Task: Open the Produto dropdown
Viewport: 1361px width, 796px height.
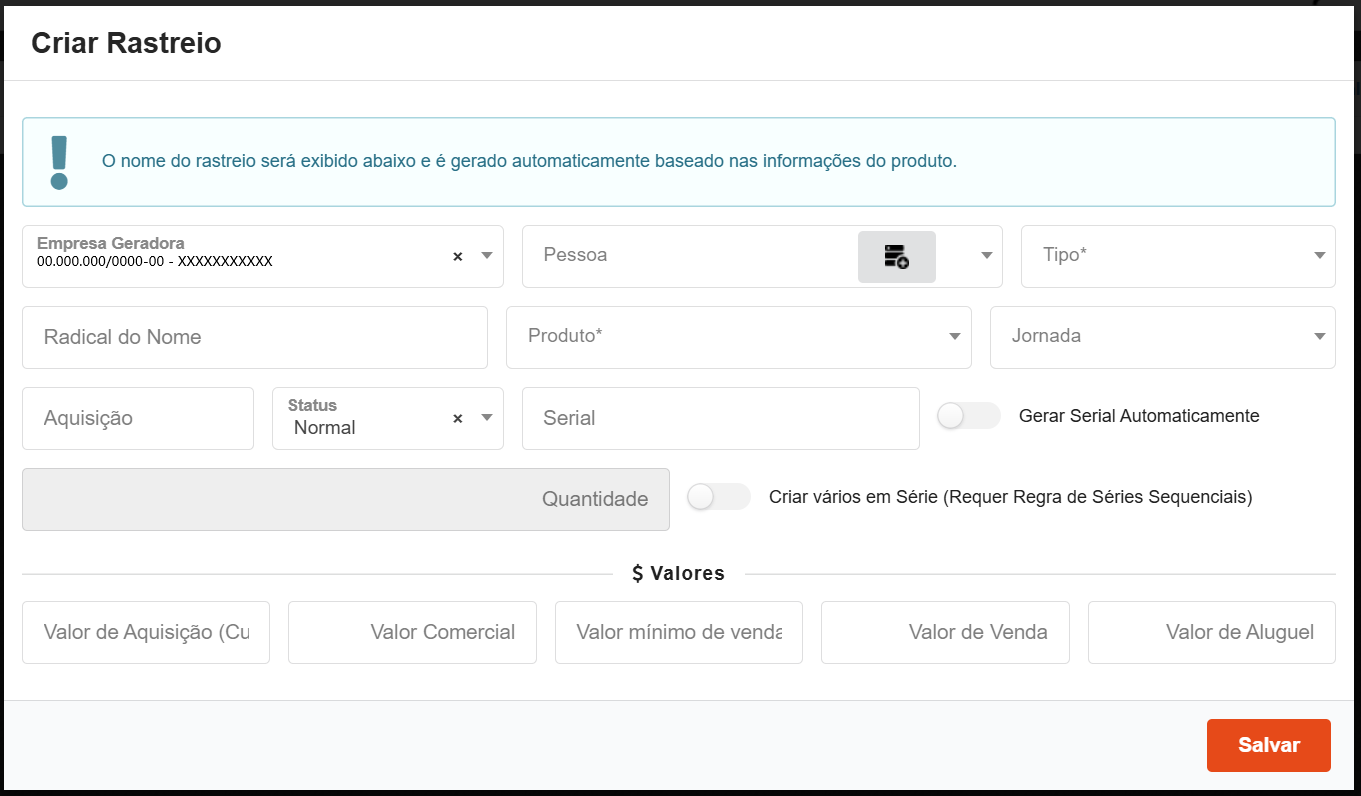Action: 953,337
